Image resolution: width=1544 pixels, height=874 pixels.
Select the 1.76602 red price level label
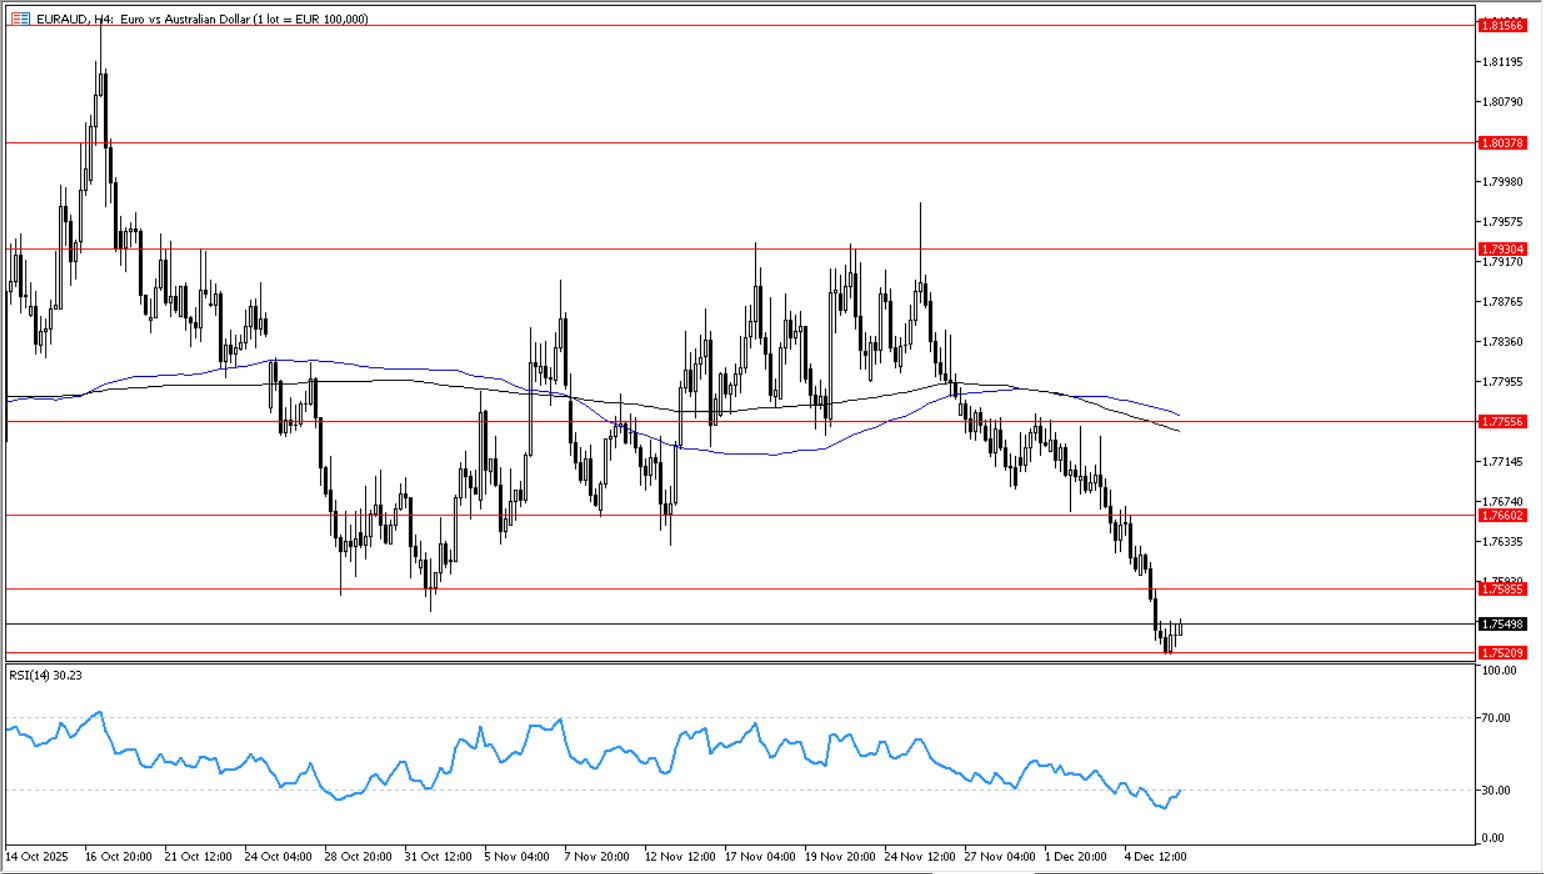(1502, 516)
